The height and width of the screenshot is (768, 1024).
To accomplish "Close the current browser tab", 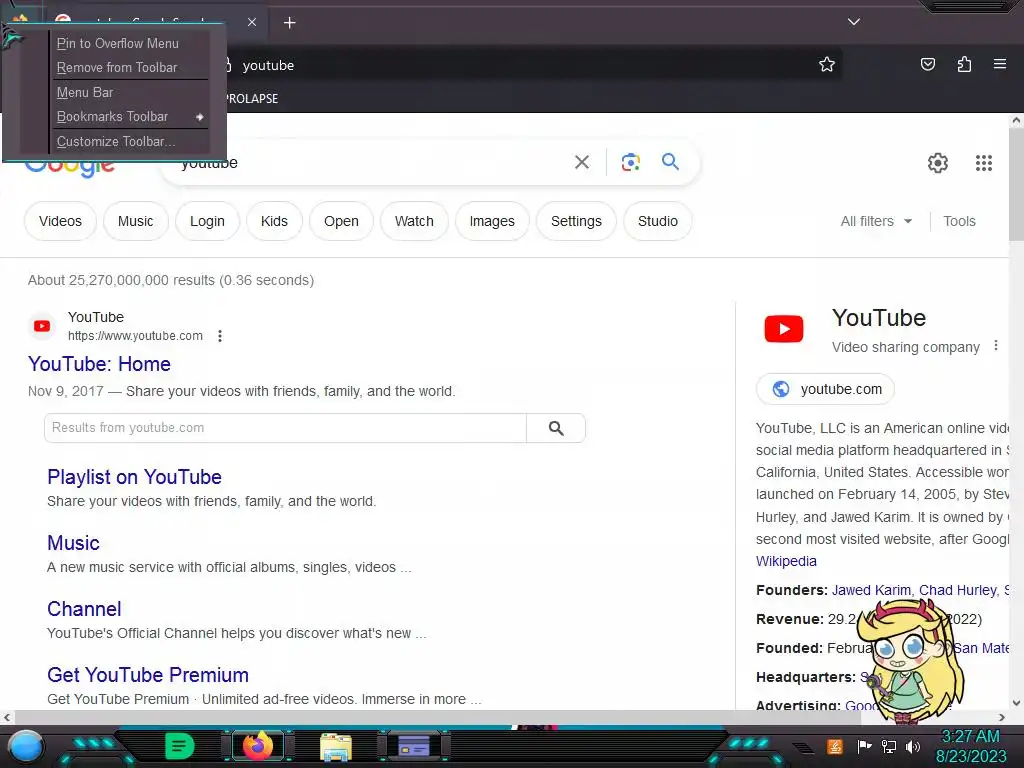I will tap(252, 22).
